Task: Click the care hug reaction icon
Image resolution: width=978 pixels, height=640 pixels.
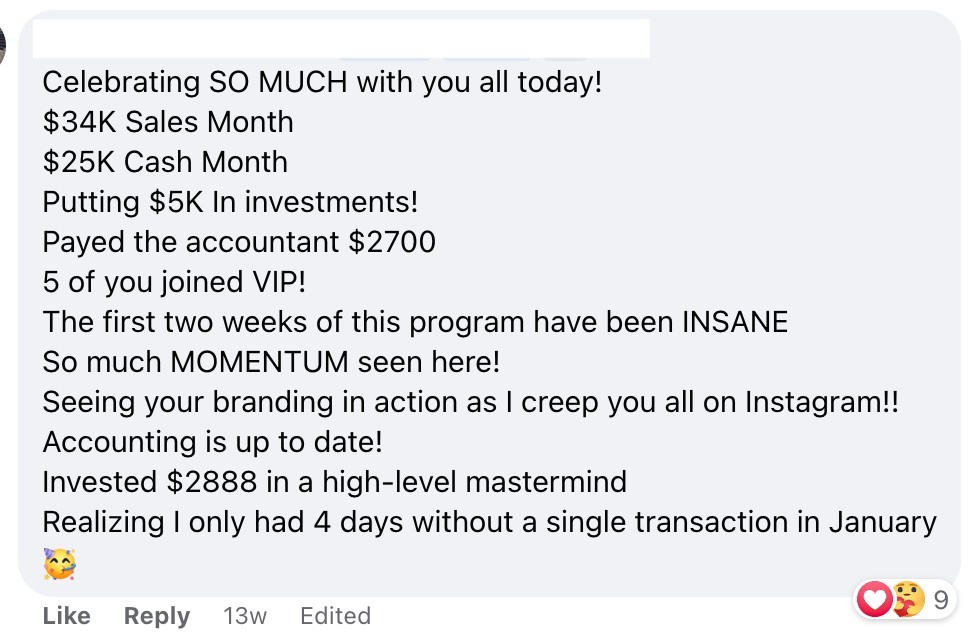Action: click(x=905, y=600)
